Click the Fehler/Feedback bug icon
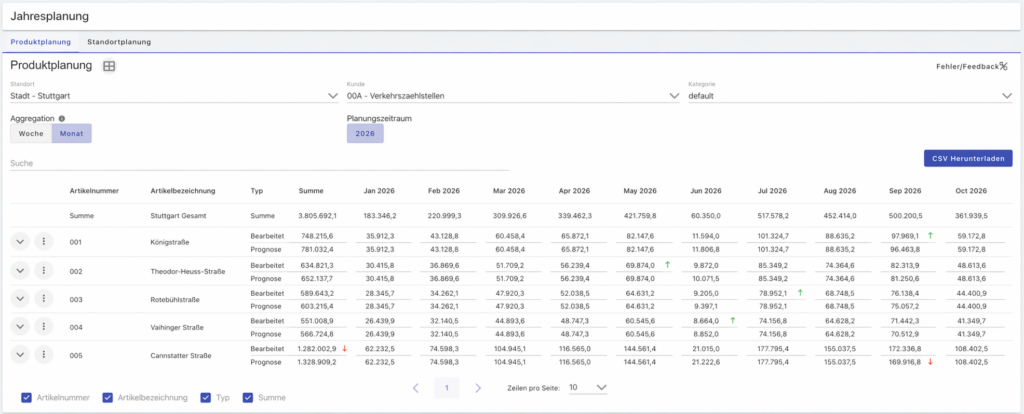Viewport: 1024px width, 414px height. (x=1003, y=66)
